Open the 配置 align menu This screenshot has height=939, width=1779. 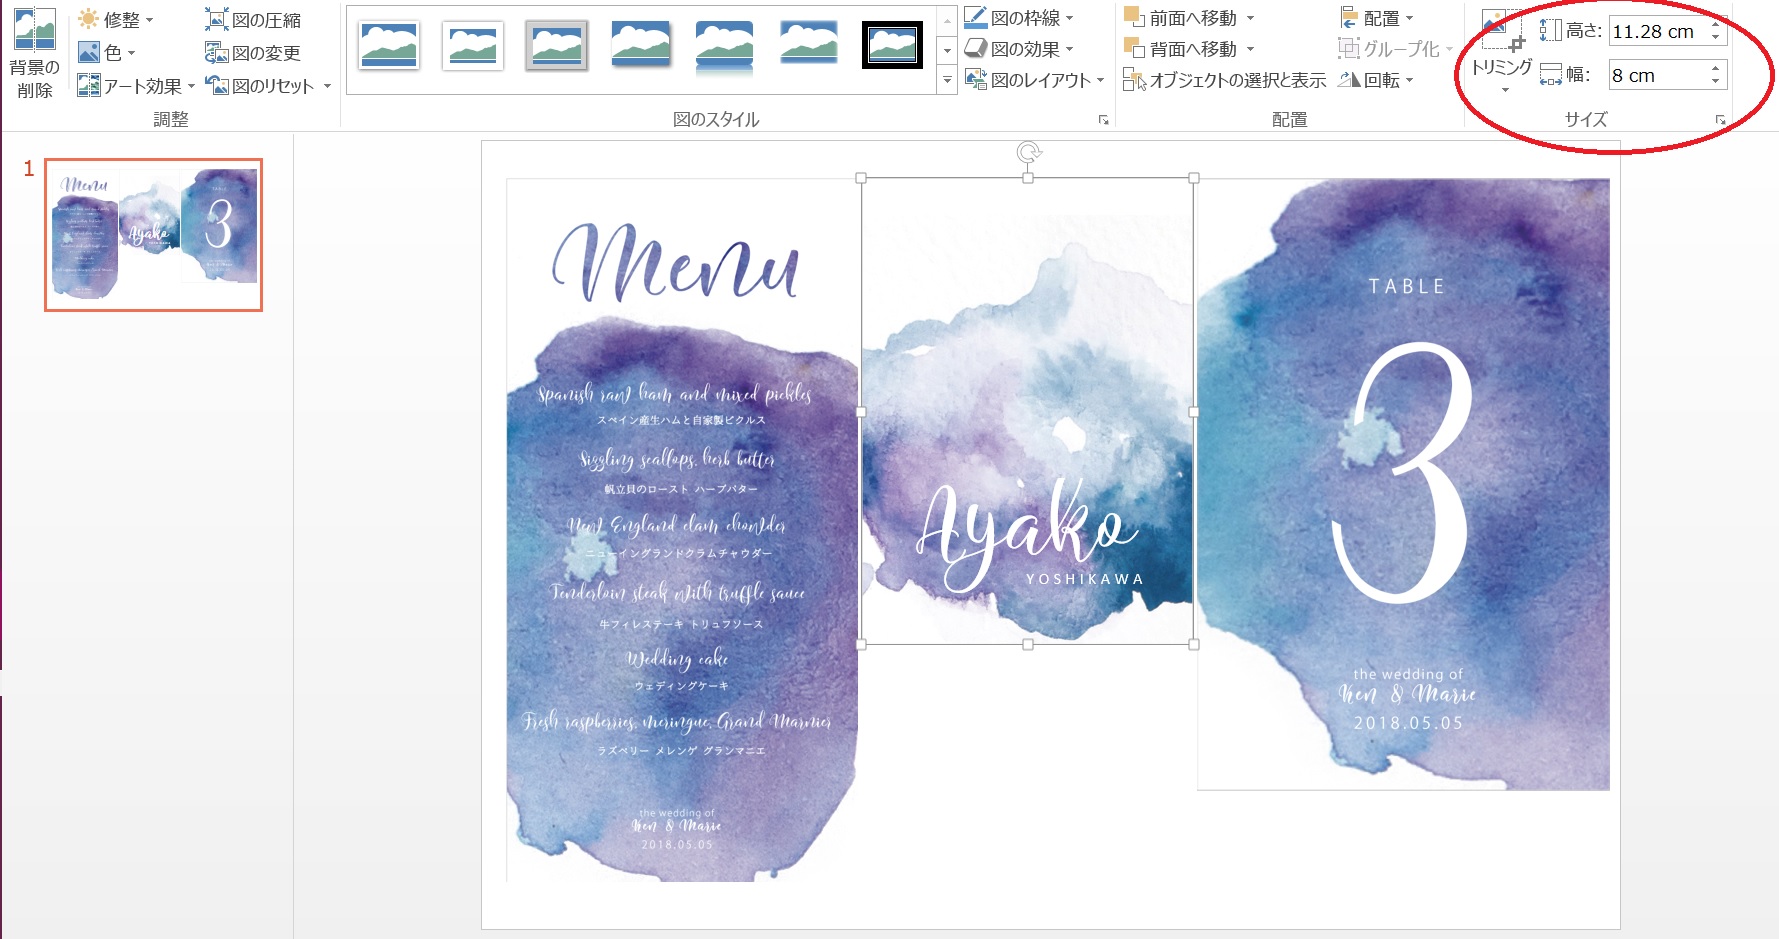(x=1376, y=18)
